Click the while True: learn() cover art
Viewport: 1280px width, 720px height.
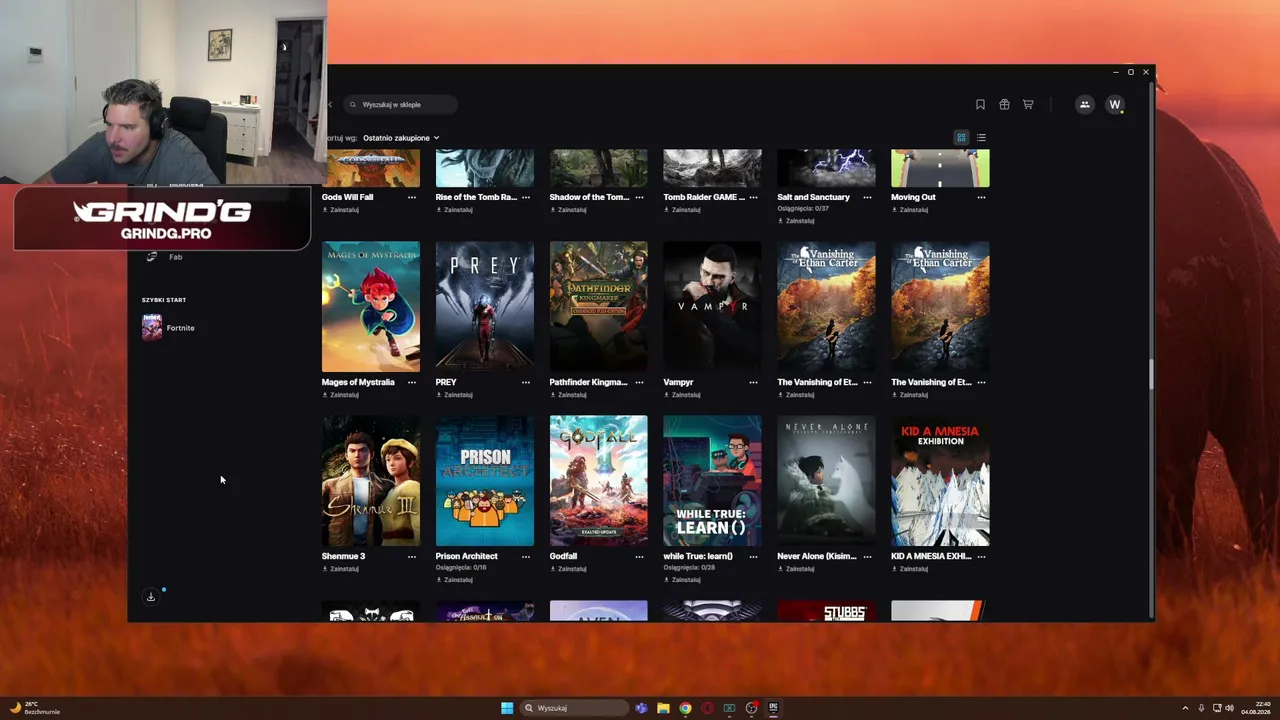coord(713,481)
